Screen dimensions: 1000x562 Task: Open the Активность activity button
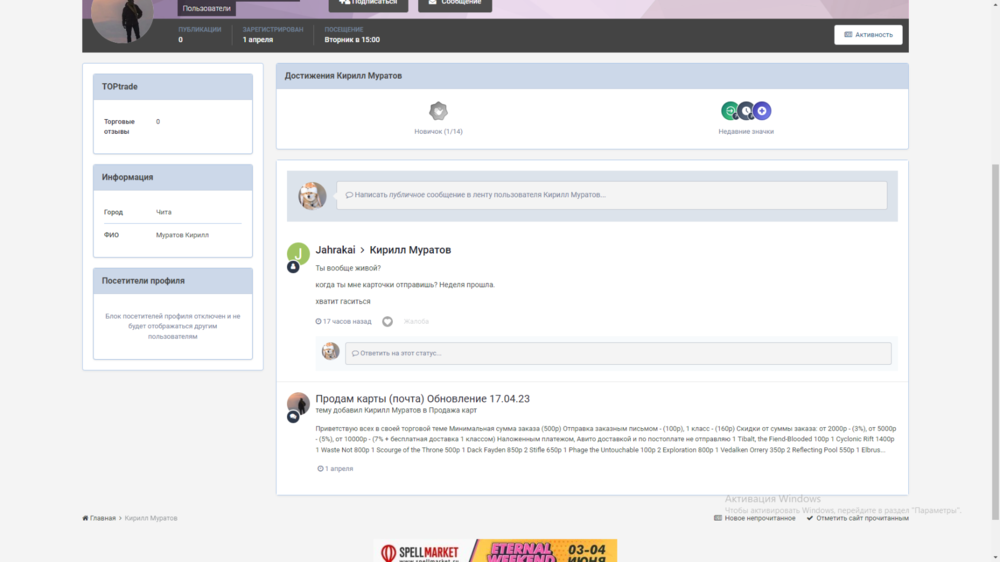tap(868, 34)
